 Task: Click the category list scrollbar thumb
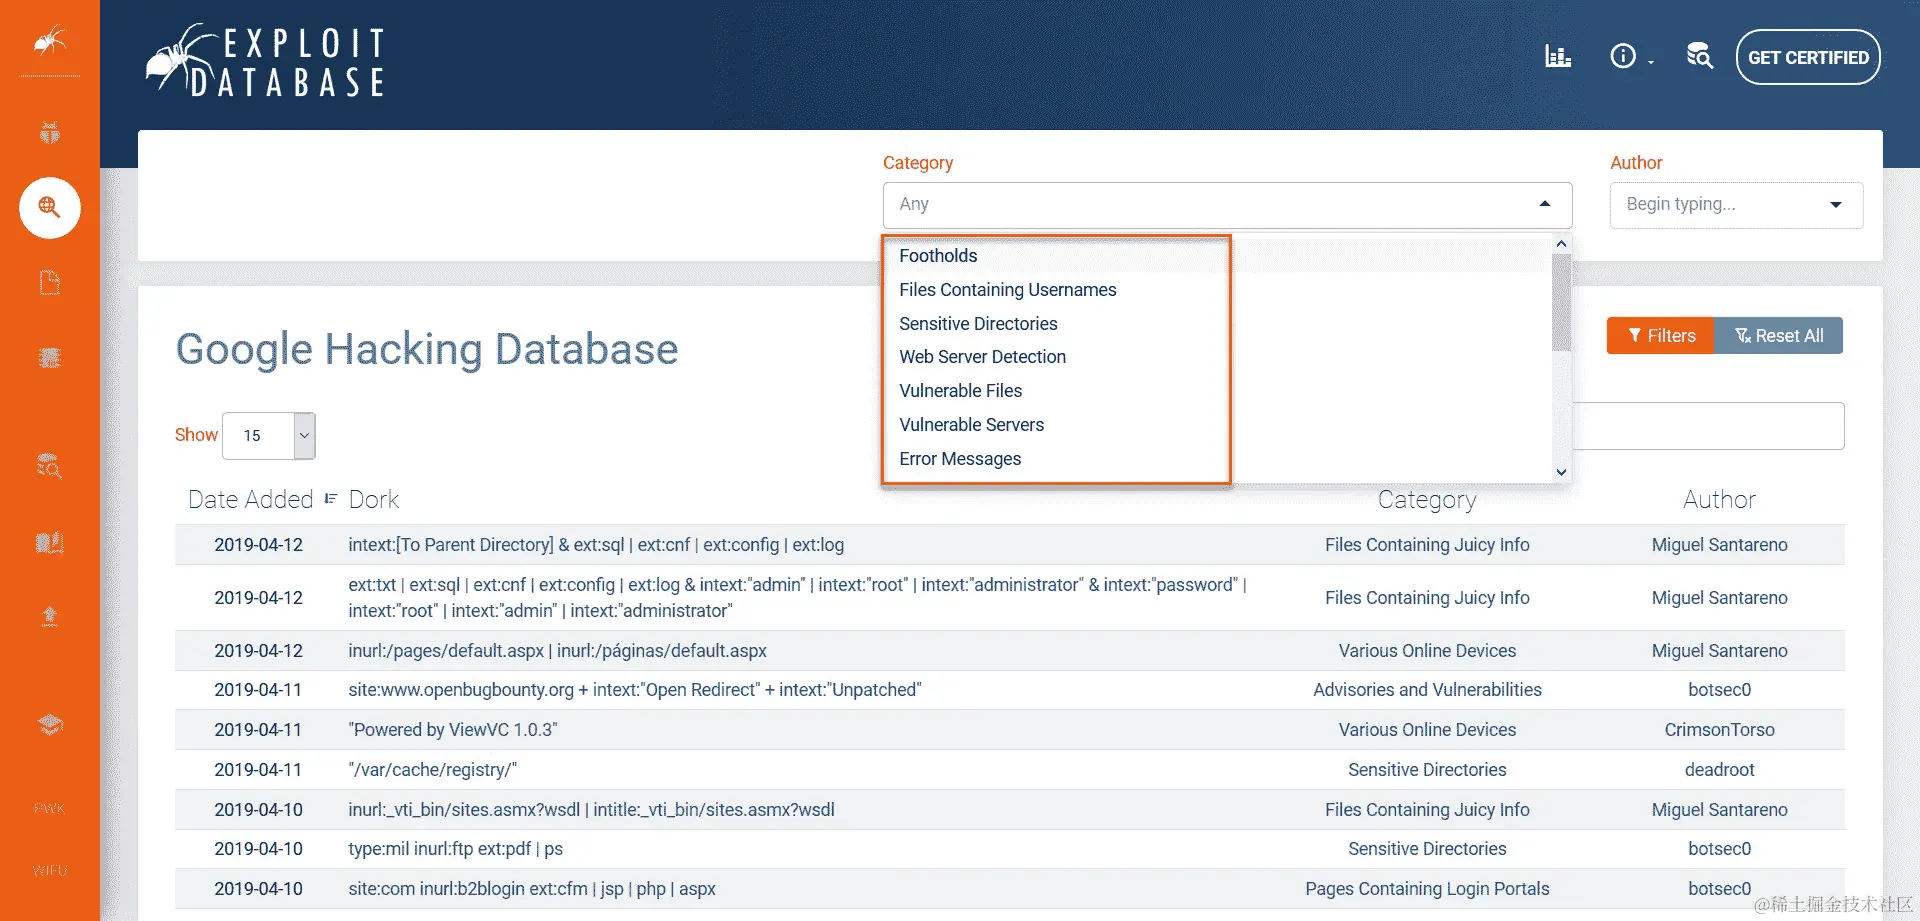pos(1561,303)
